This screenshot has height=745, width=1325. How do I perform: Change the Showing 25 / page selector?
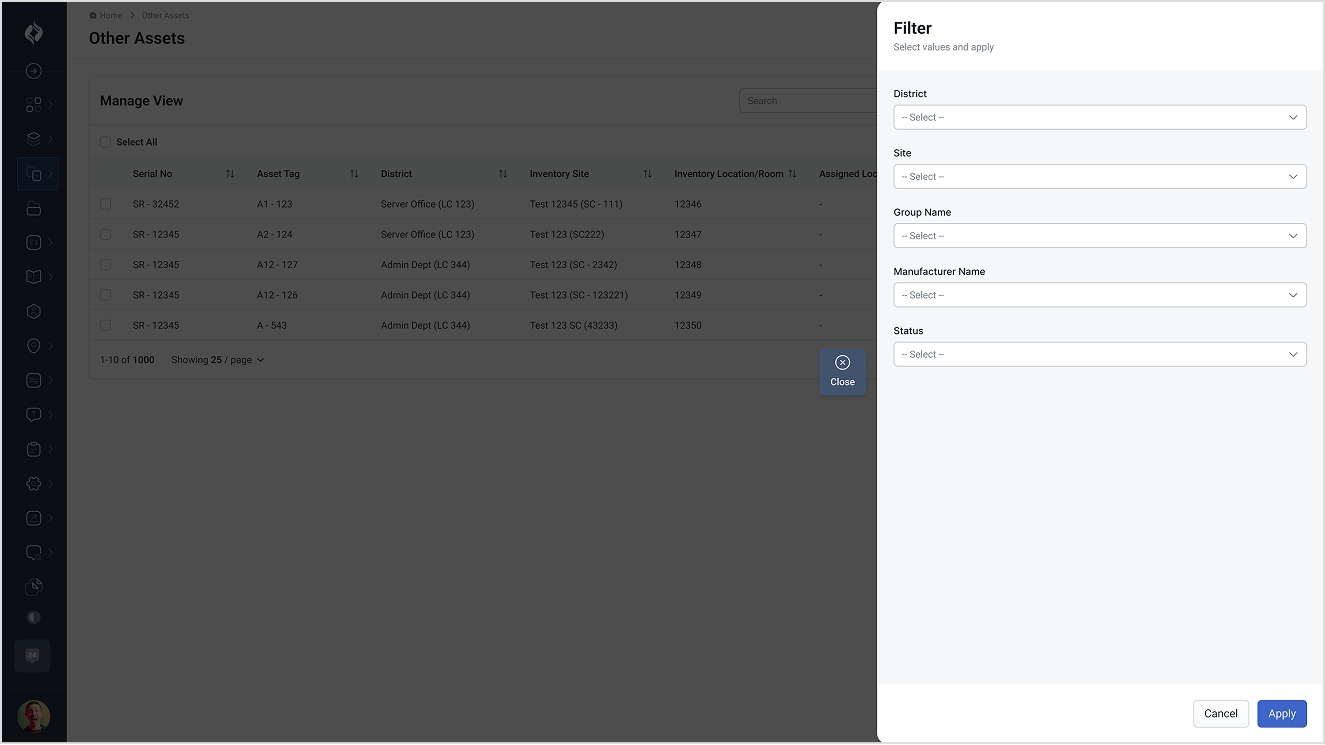[218, 360]
